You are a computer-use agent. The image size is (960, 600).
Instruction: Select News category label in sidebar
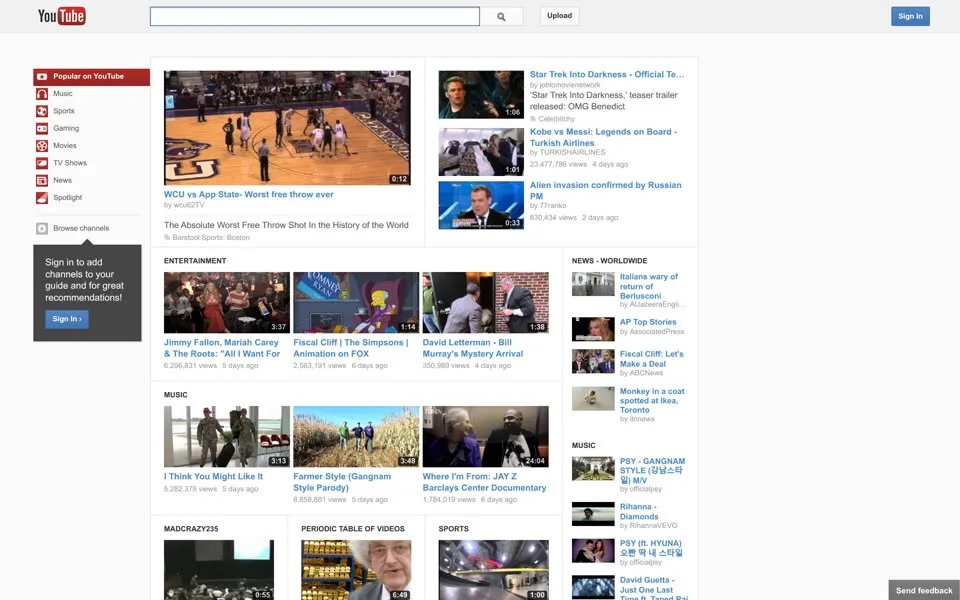[x=62, y=181]
